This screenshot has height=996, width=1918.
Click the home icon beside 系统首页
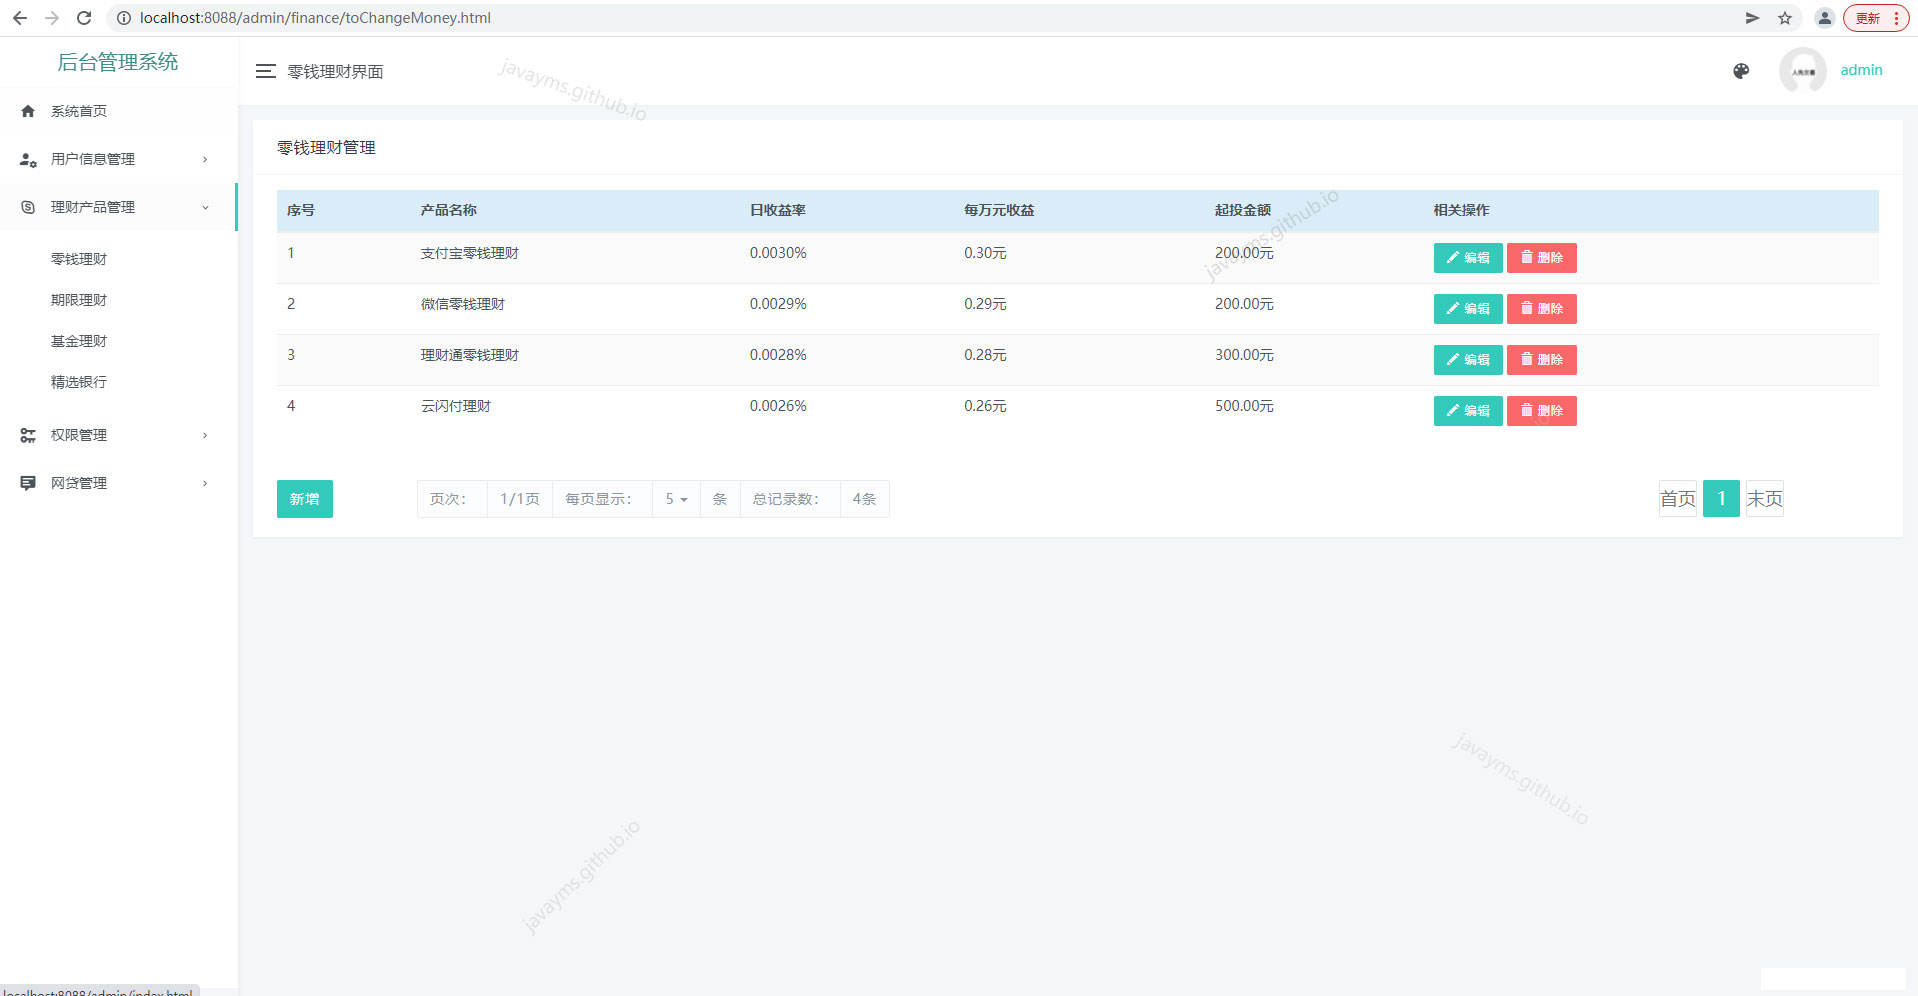point(28,111)
